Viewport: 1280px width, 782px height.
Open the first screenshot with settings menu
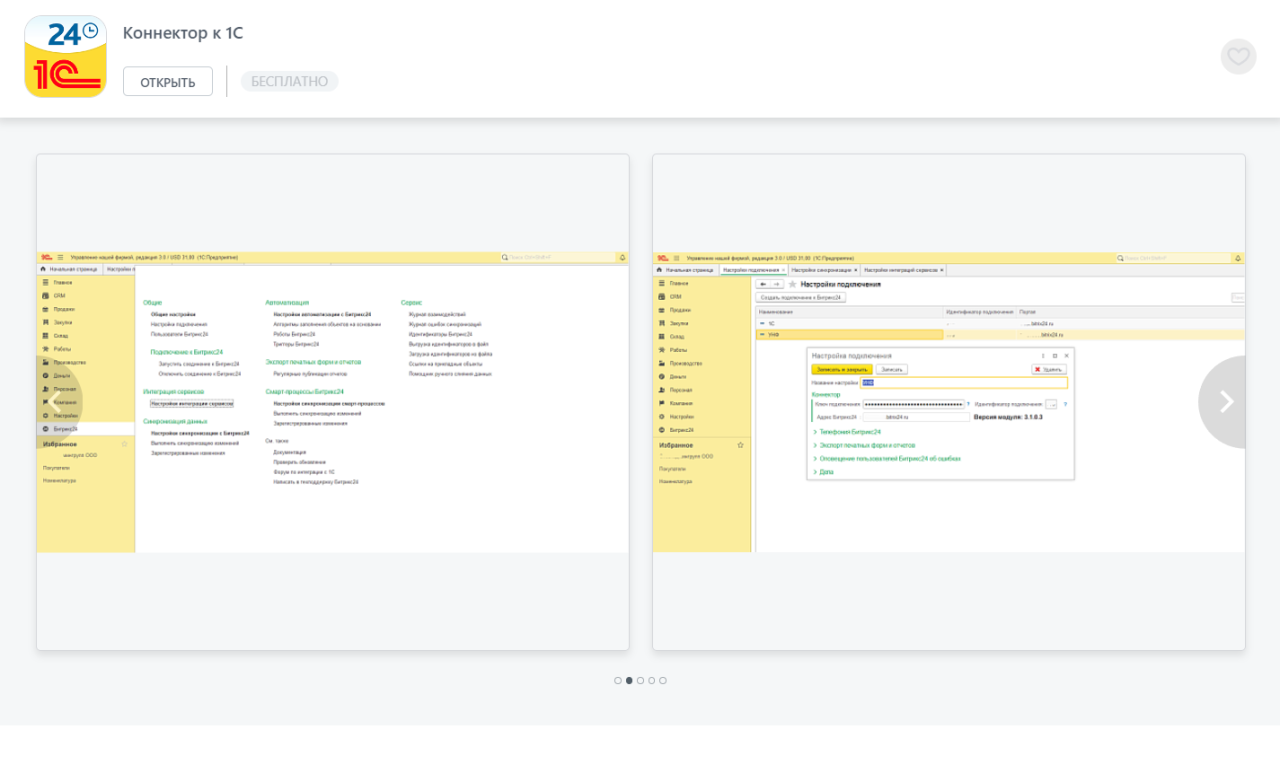[333, 402]
